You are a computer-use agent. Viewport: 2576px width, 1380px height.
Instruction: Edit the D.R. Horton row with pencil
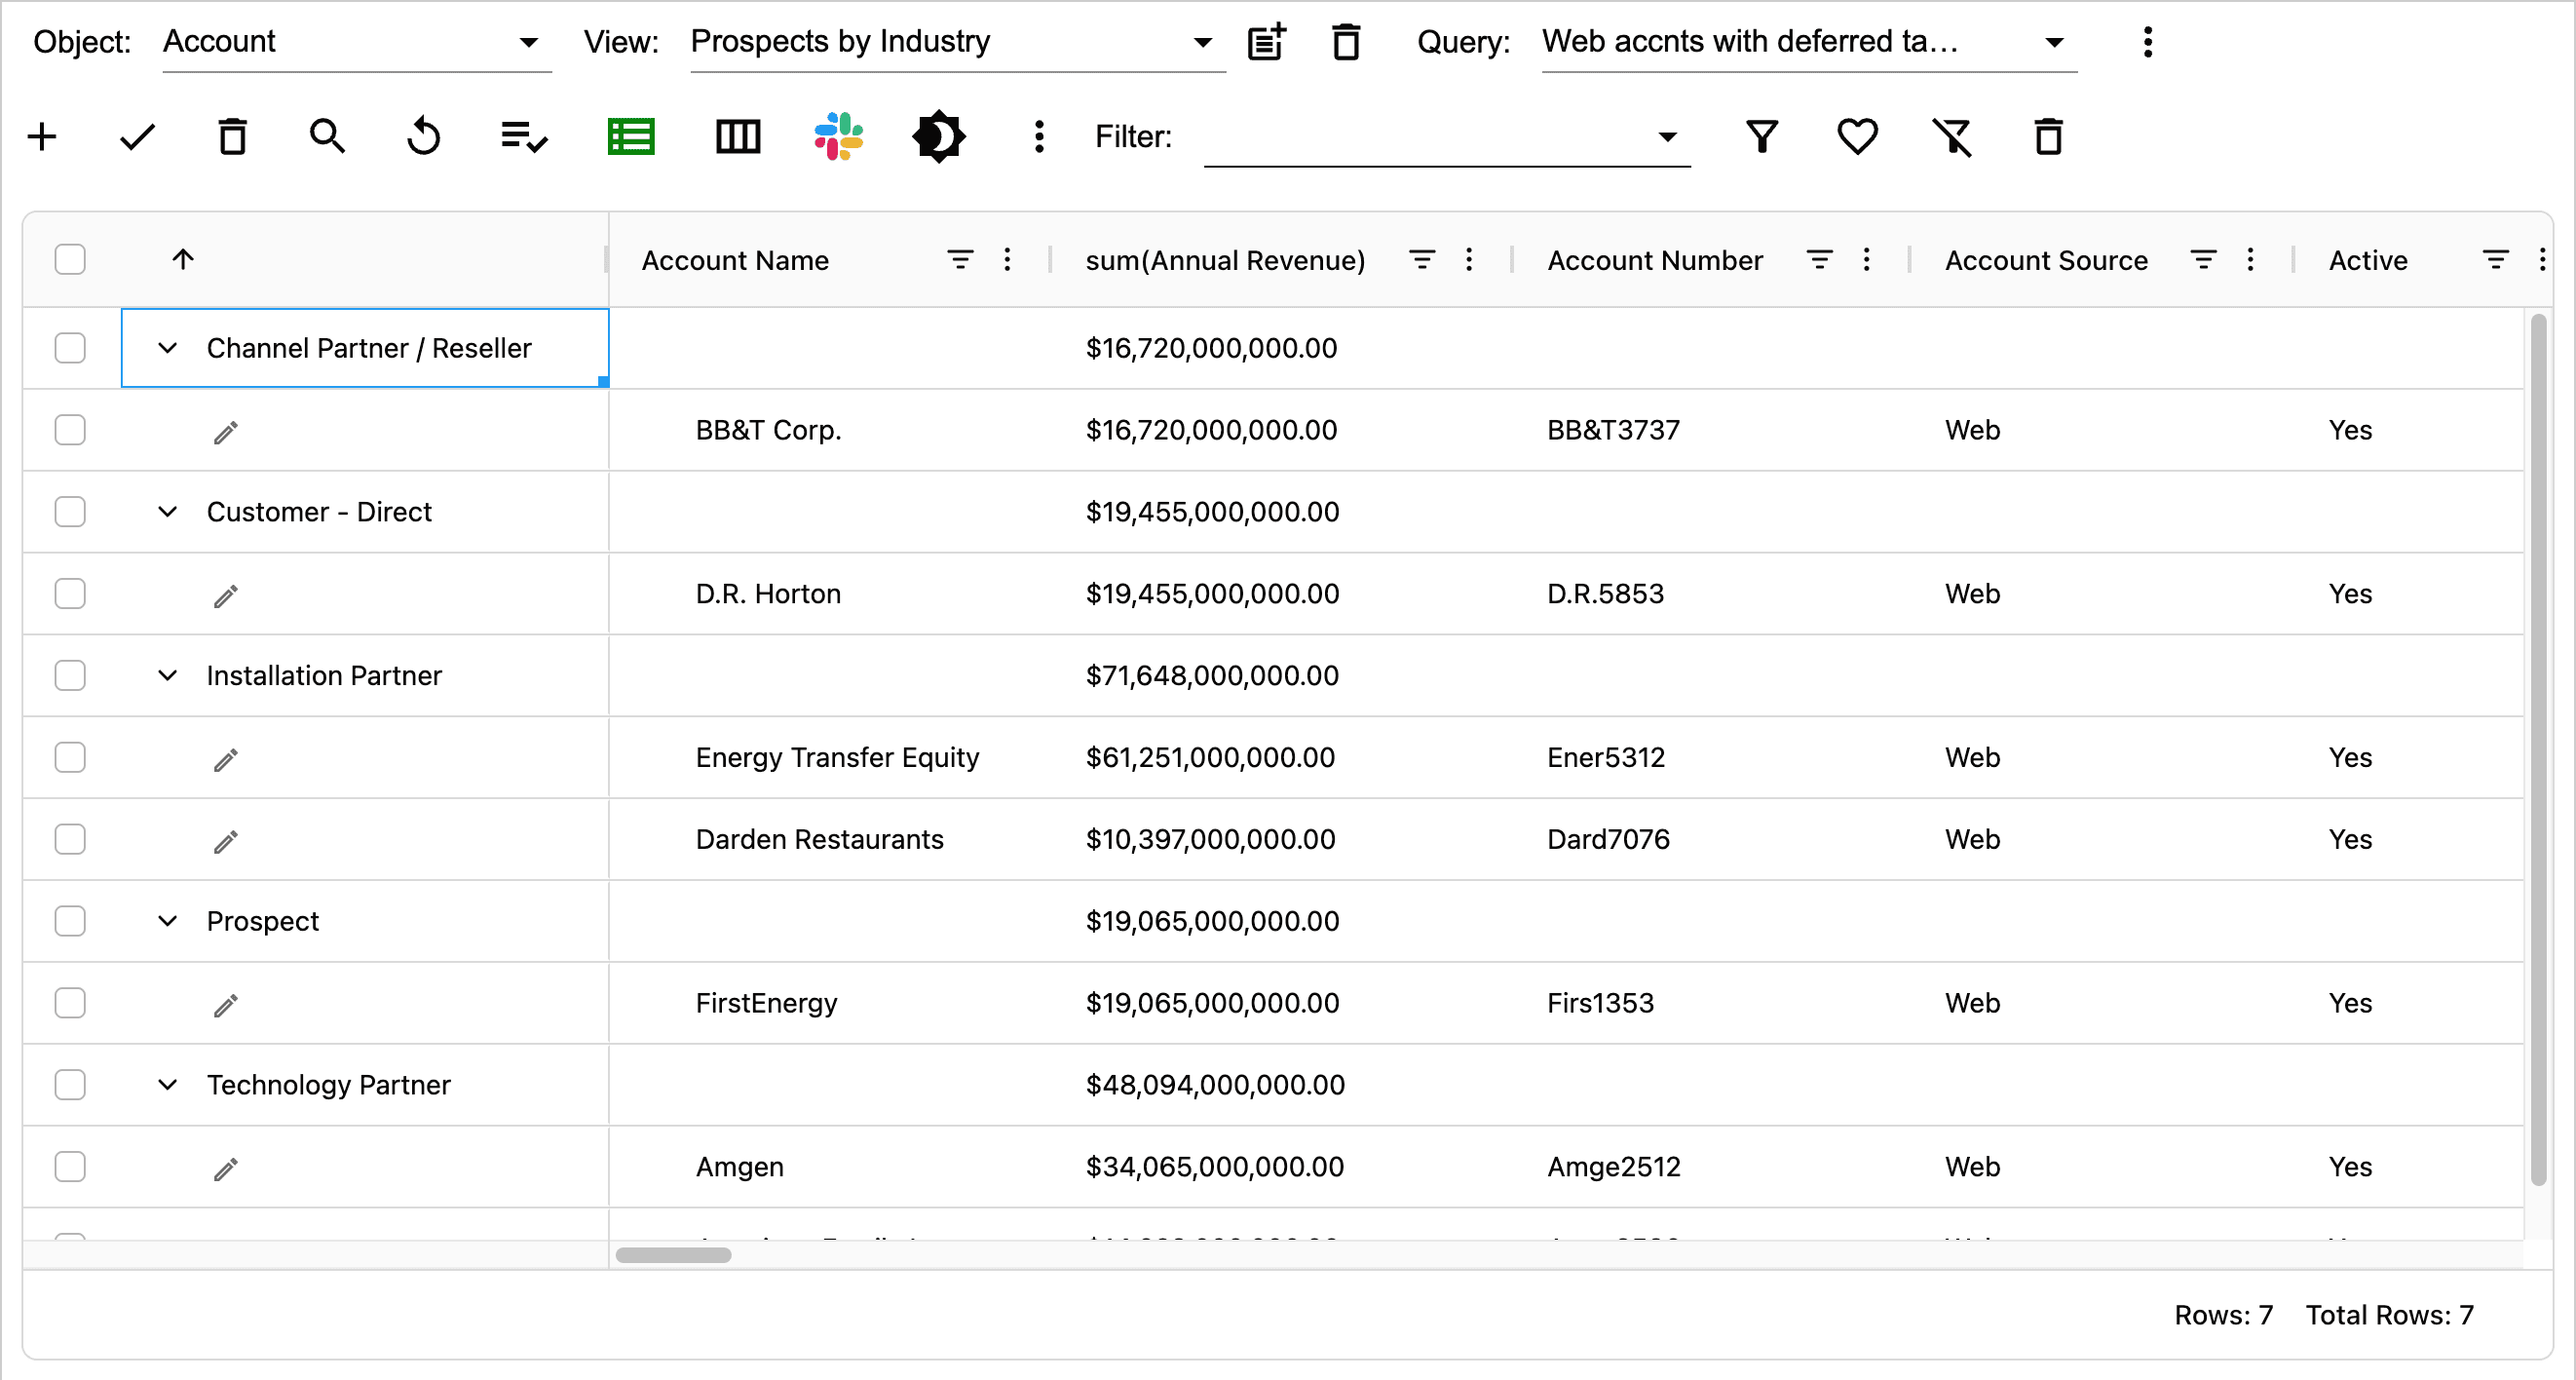click(x=226, y=596)
